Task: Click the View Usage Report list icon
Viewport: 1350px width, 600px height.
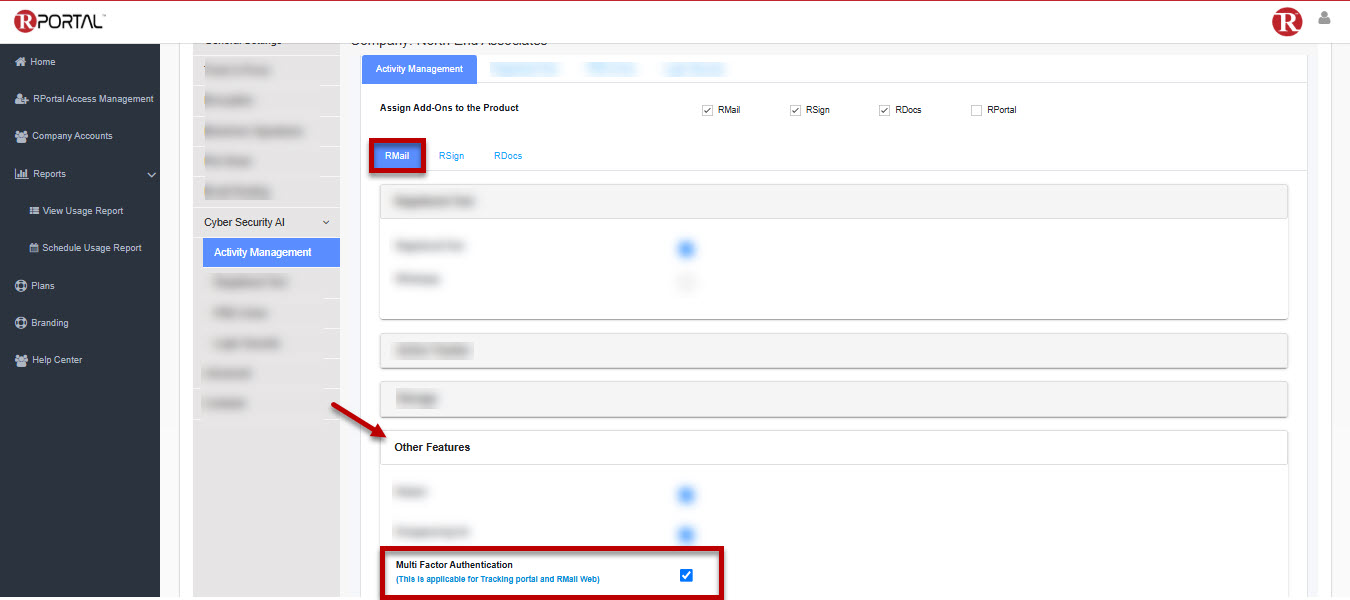Action: click(34, 211)
